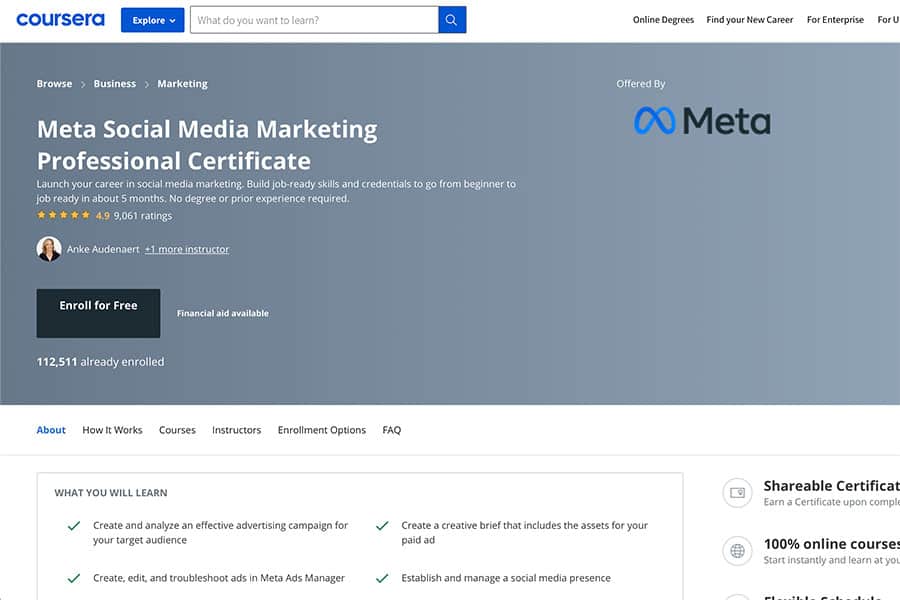Click checkmark beside 'Create and analyze an effective advertising campaign'
This screenshot has height=600, width=900.
click(74, 525)
